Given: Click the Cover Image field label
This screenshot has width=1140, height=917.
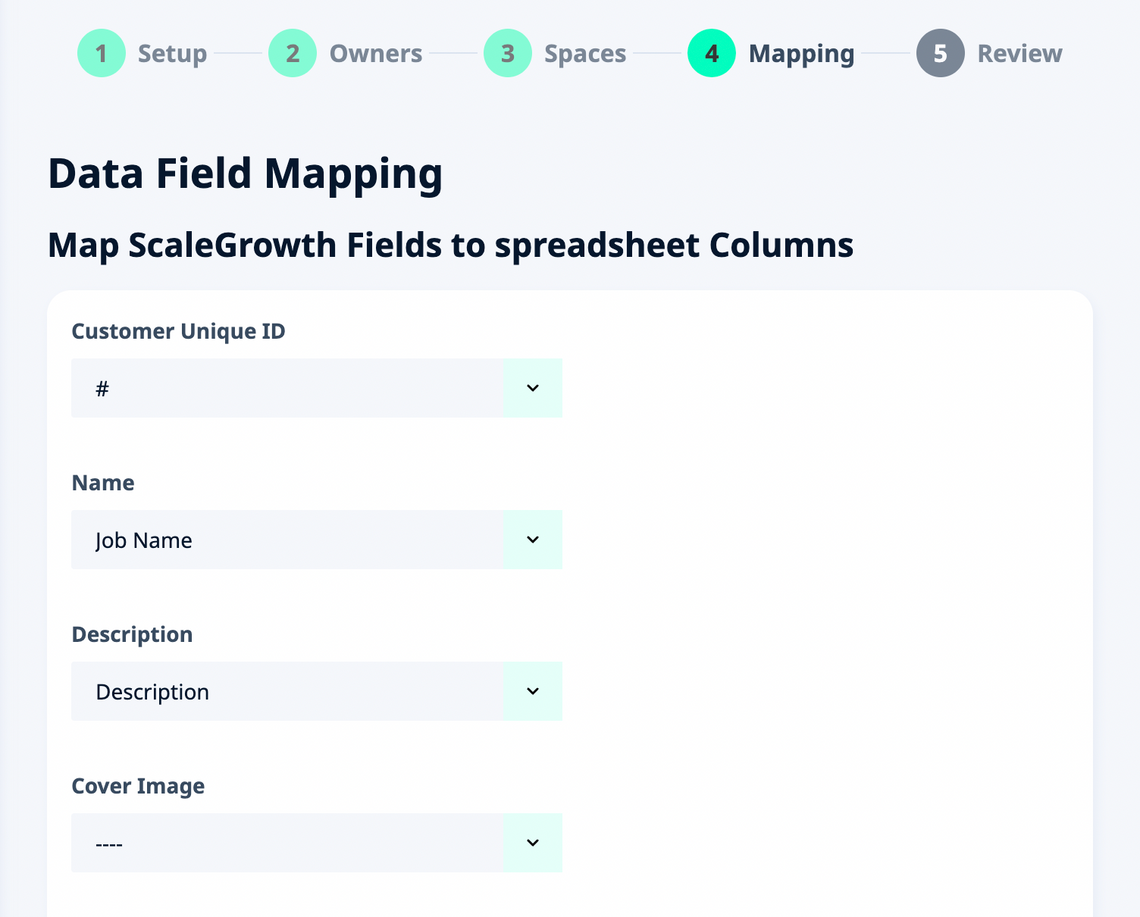Looking at the screenshot, I should tap(138, 786).
